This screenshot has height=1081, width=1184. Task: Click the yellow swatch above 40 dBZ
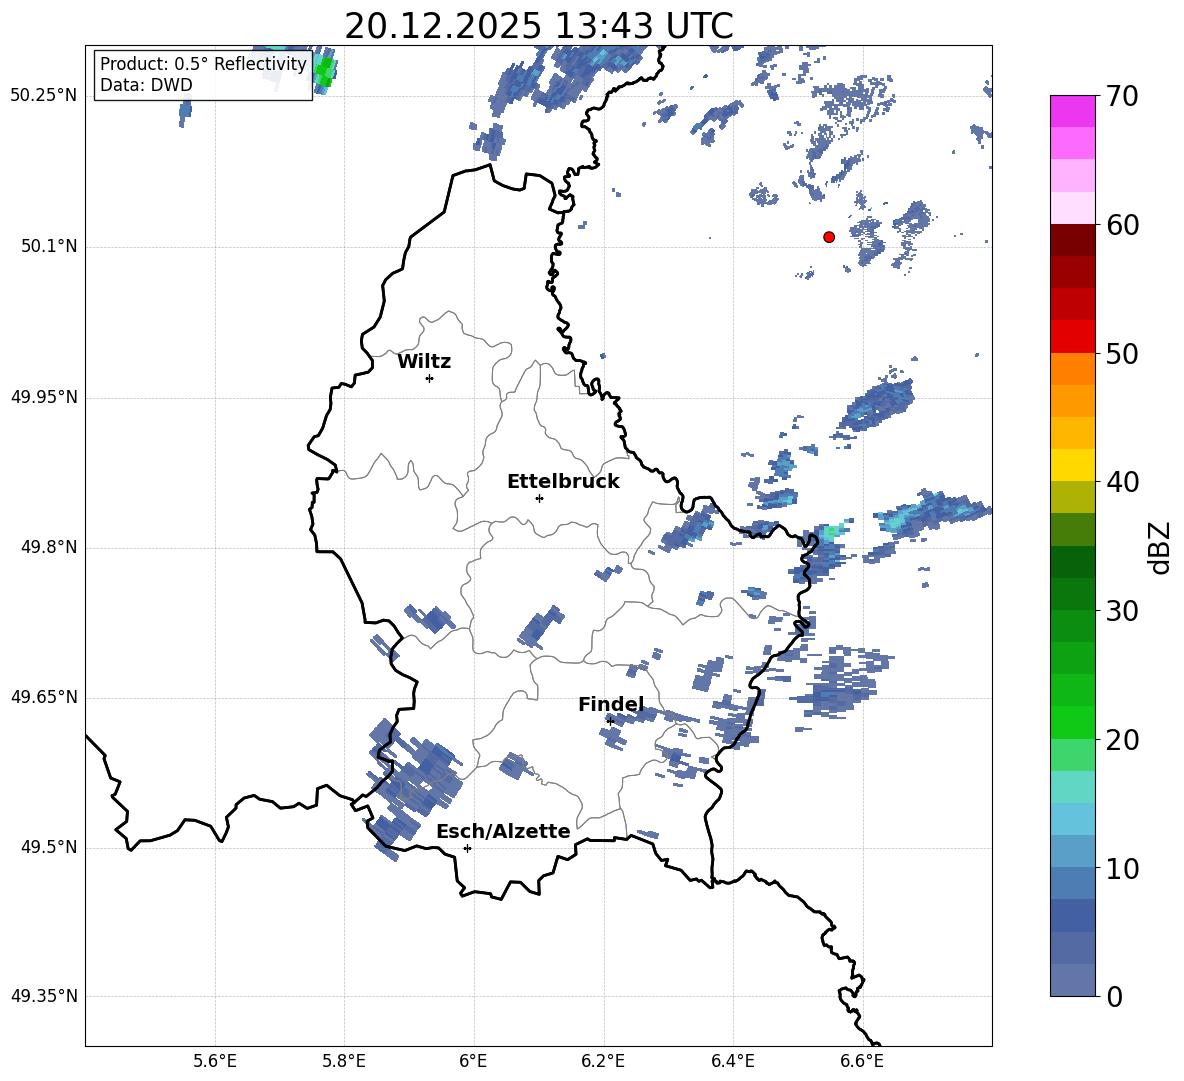[x=1072, y=465]
